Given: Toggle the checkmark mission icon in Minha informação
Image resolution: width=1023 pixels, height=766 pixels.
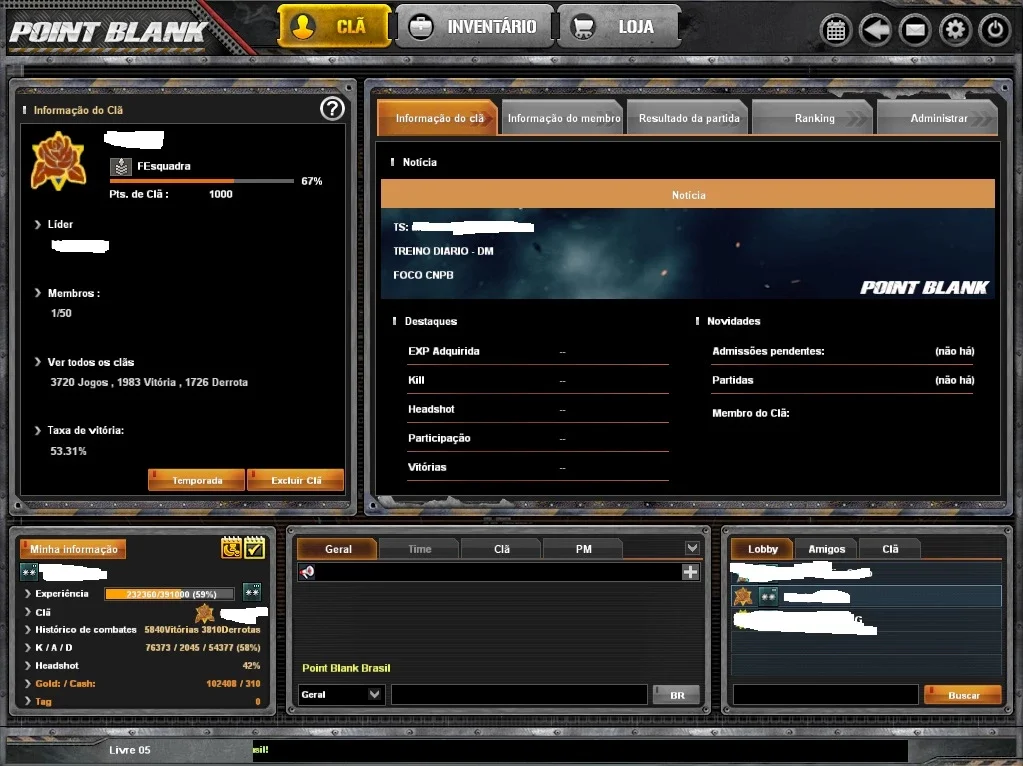Looking at the screenshot, I should click(x=254, y=548).
